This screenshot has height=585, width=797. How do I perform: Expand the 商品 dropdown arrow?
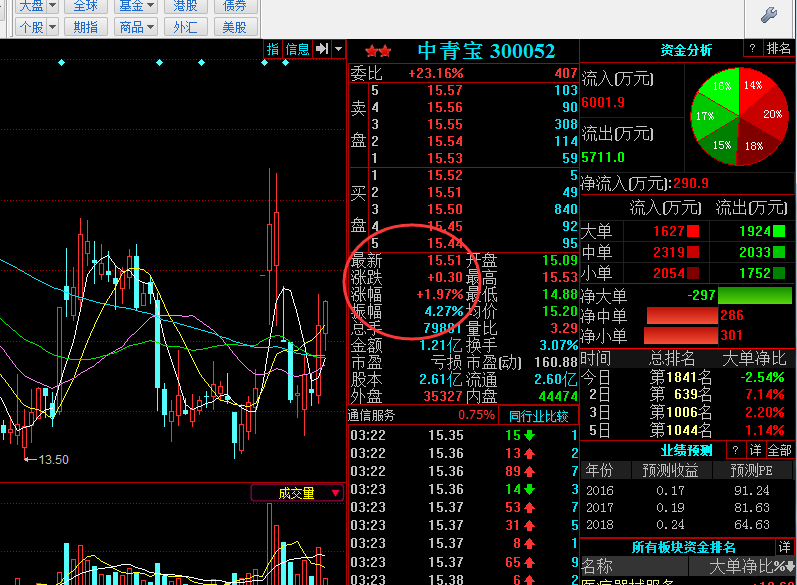tap(150, 26)
